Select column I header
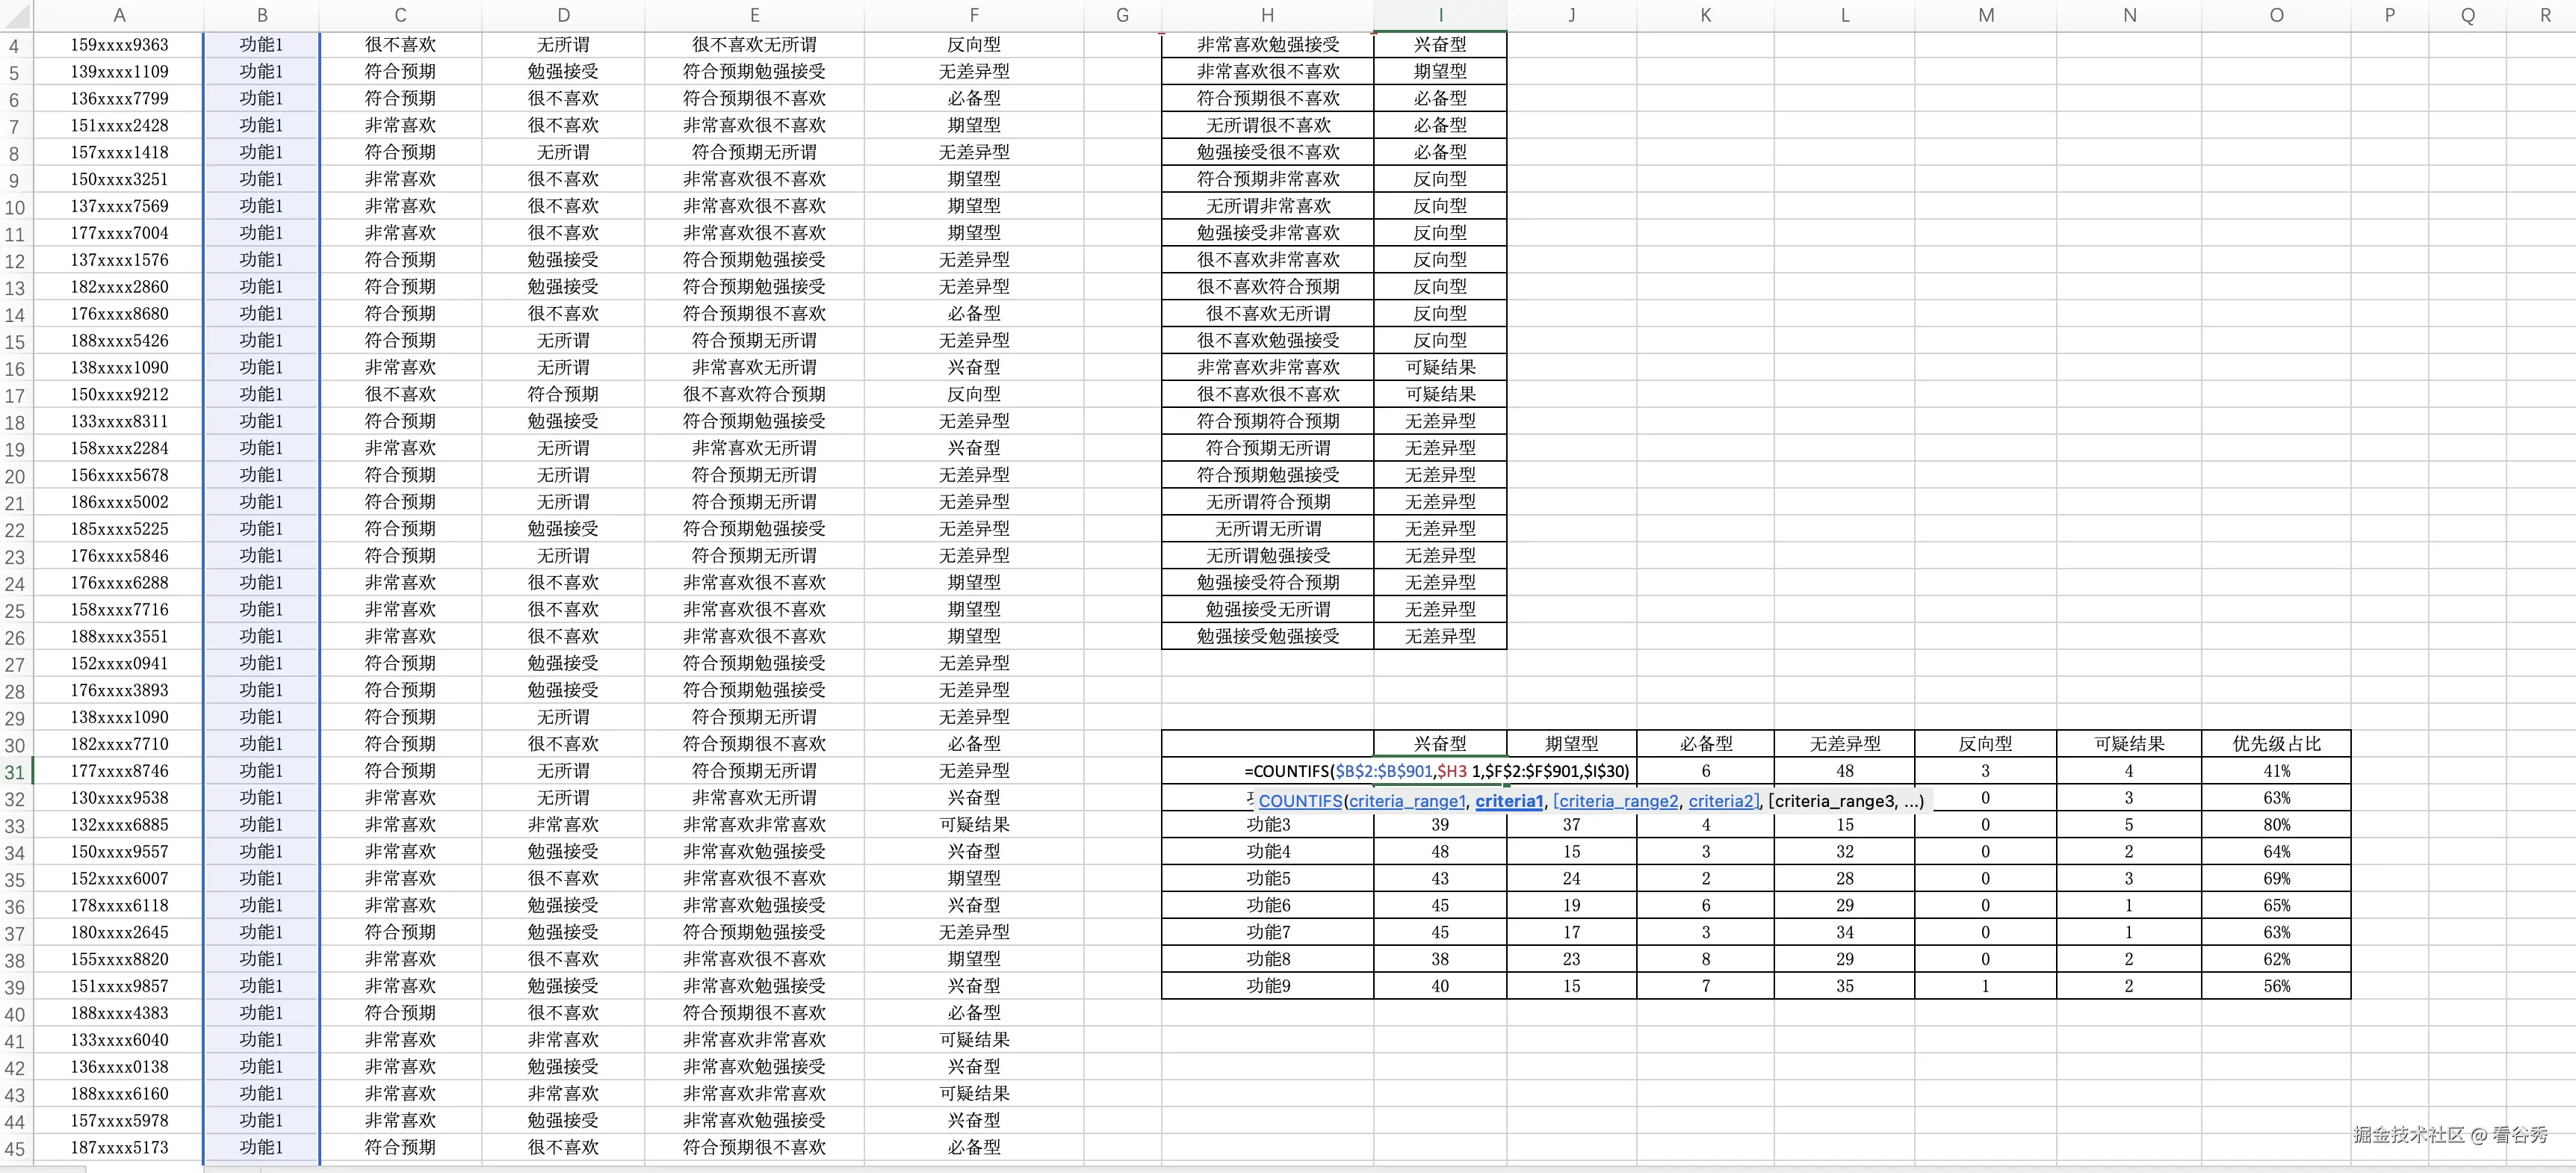 tap(1439, 15)
